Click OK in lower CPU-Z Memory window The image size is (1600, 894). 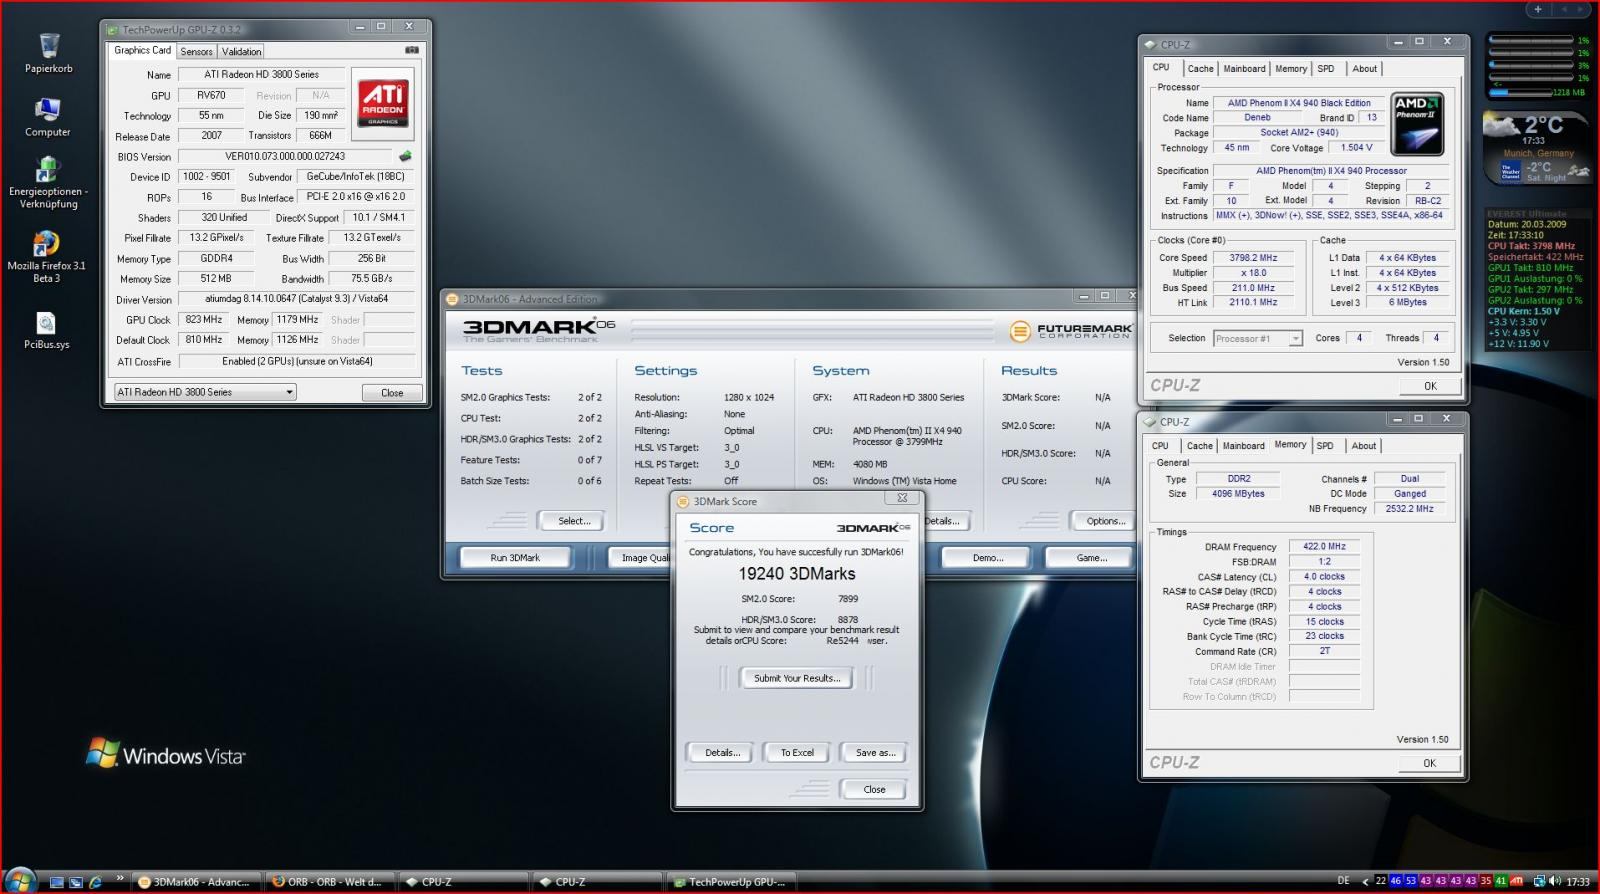[x=1429, y=763]
